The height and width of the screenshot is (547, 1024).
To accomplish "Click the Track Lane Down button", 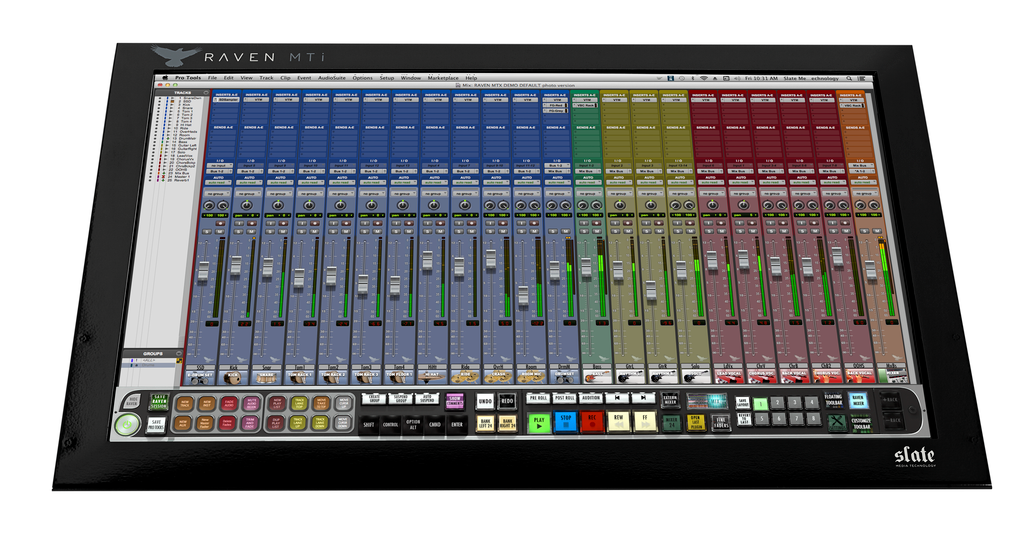I will click(x=320, y=423).
